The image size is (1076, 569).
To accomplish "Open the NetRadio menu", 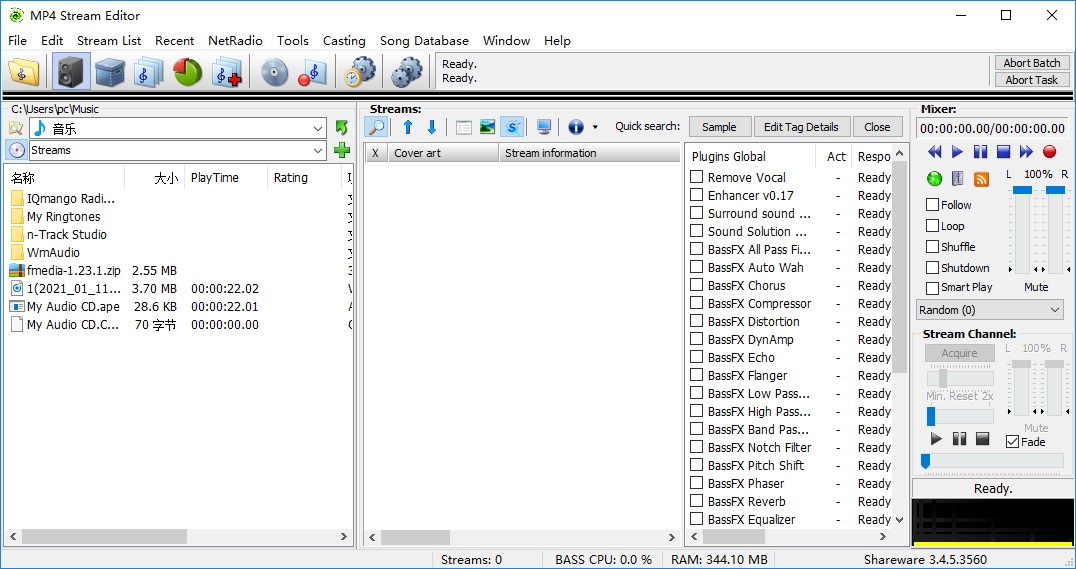I will [x=235, y=41].
